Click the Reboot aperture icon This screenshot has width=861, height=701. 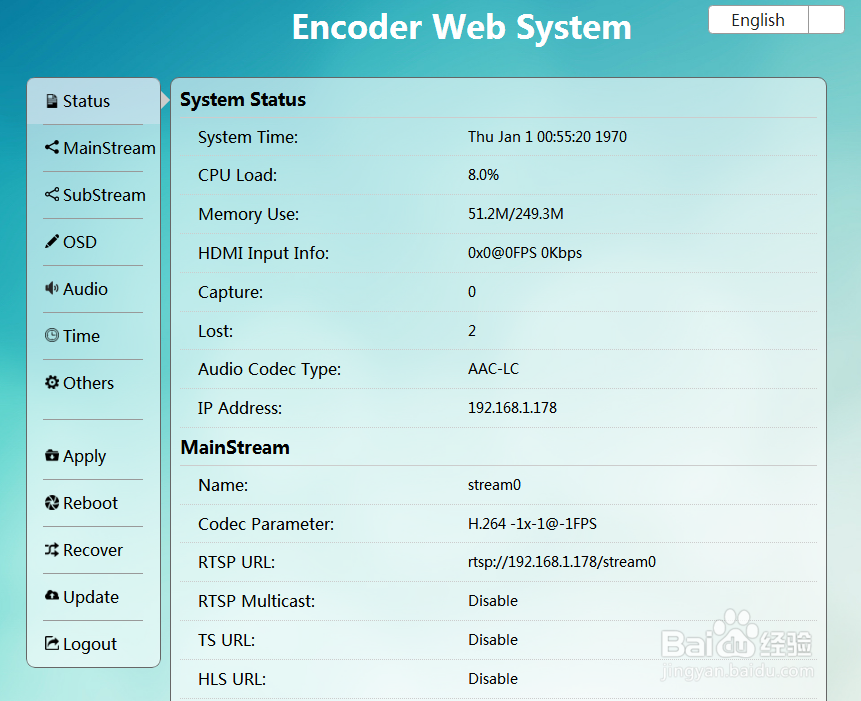pos(52,502)
